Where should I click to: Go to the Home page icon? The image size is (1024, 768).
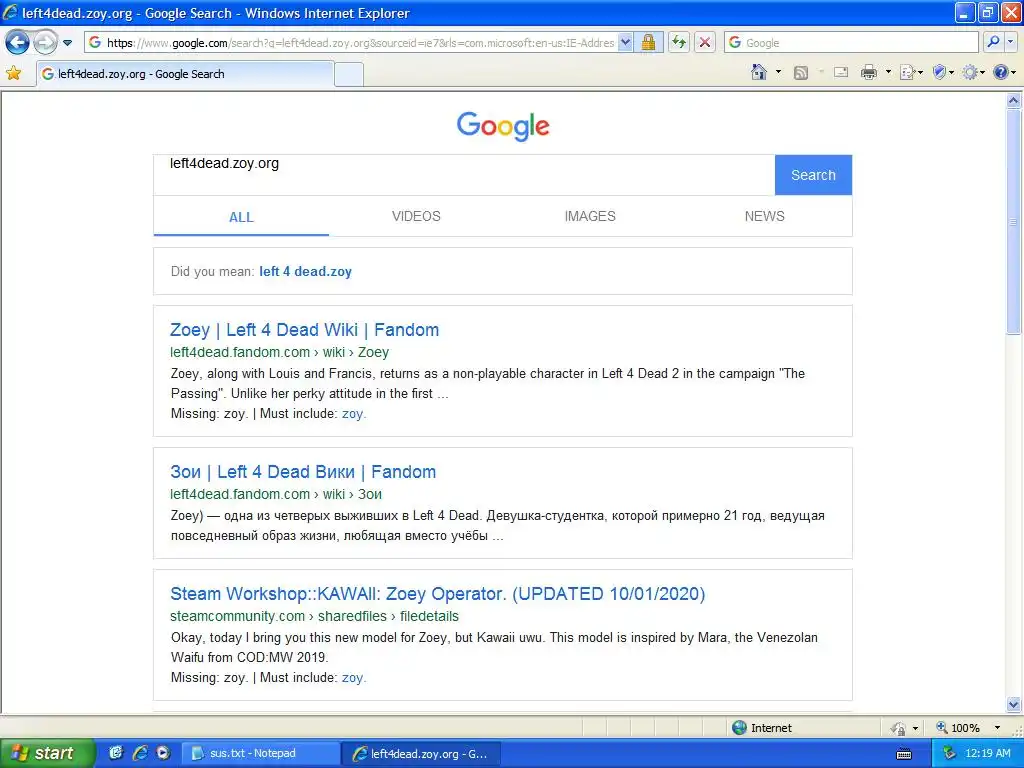759,72
